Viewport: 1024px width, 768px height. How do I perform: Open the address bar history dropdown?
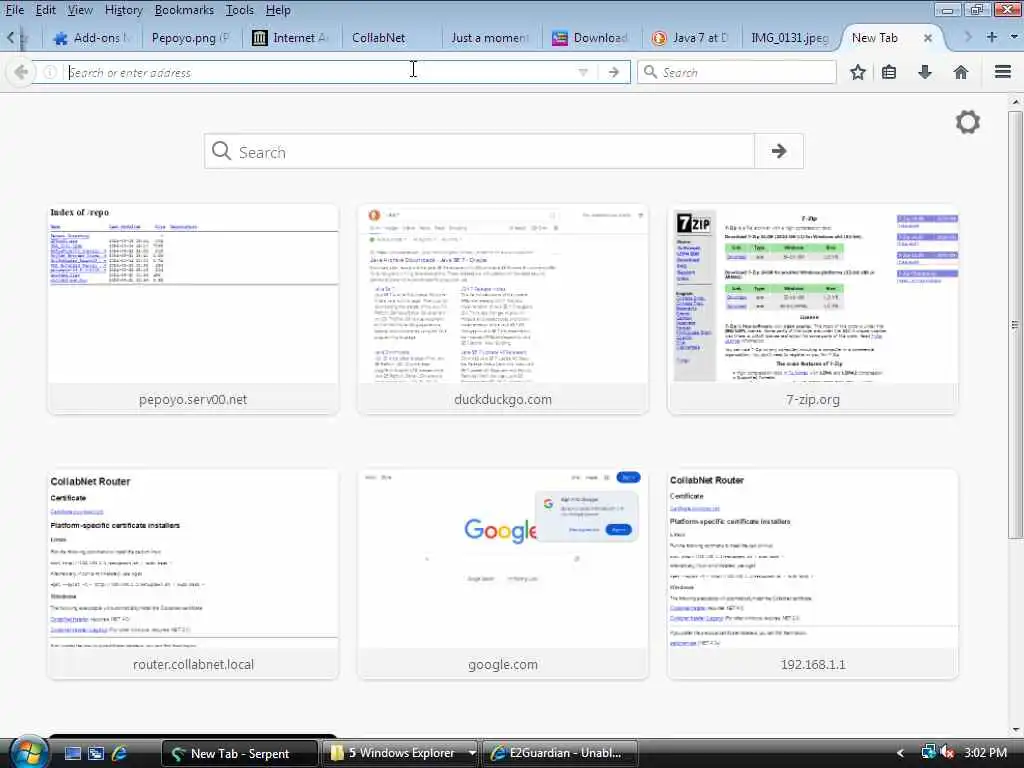(583, 72)
